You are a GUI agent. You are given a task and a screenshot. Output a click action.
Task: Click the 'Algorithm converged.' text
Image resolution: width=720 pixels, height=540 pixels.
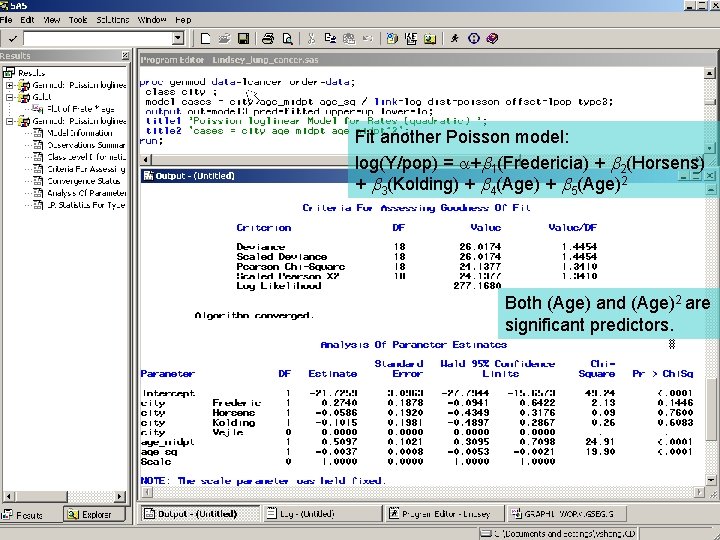pos(254,315)
